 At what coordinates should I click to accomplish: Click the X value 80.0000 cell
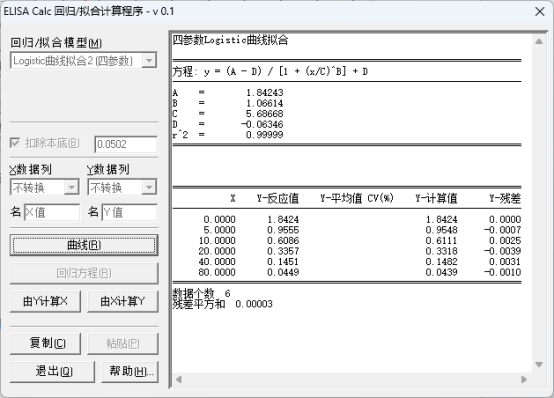coord(217,273)
